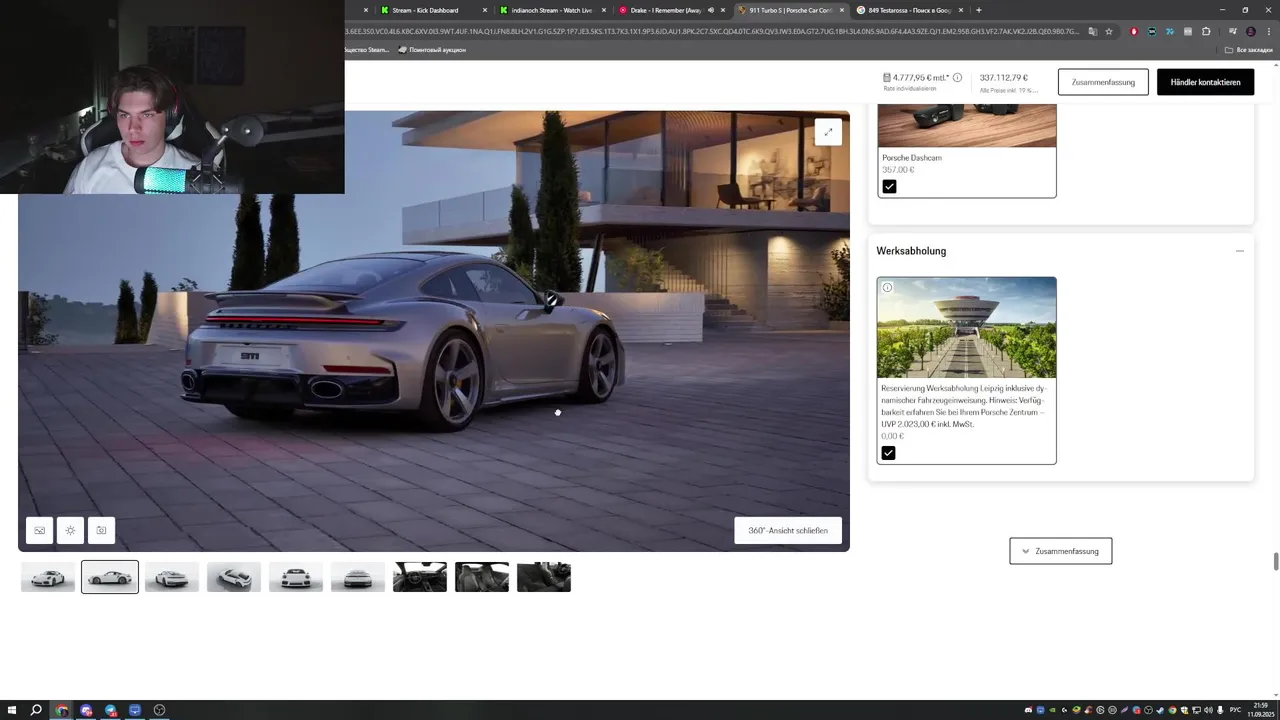The image size is (1280, 720).
Task: Click the camera snapshot icon
Action: tap(101, 530)
